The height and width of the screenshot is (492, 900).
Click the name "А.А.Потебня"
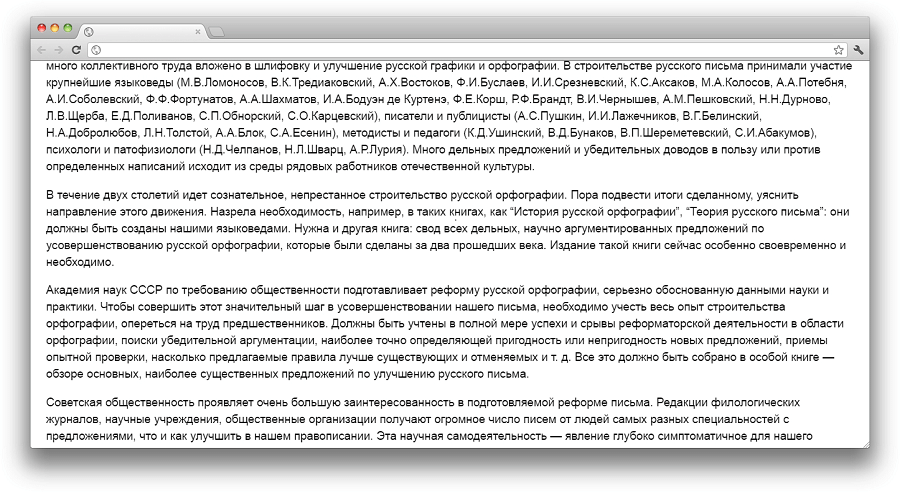pyautogui.click(x=810, y=82)
